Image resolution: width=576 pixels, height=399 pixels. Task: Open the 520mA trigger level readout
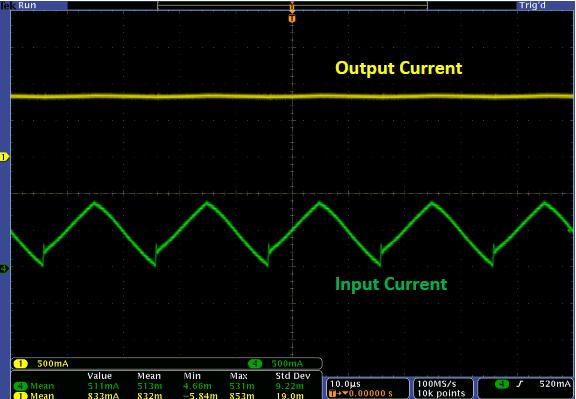(x=555, y=384)
